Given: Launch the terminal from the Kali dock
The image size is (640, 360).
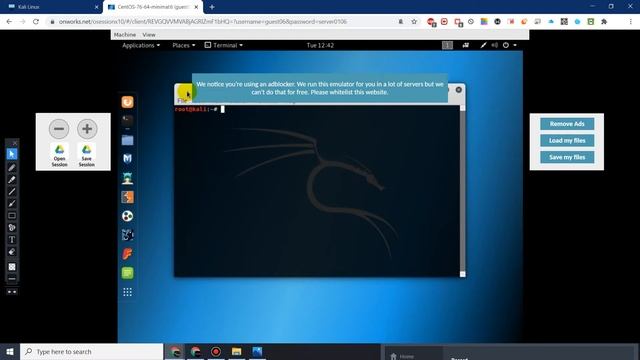Looking at the screenshot, I should [x=127, y=120].
